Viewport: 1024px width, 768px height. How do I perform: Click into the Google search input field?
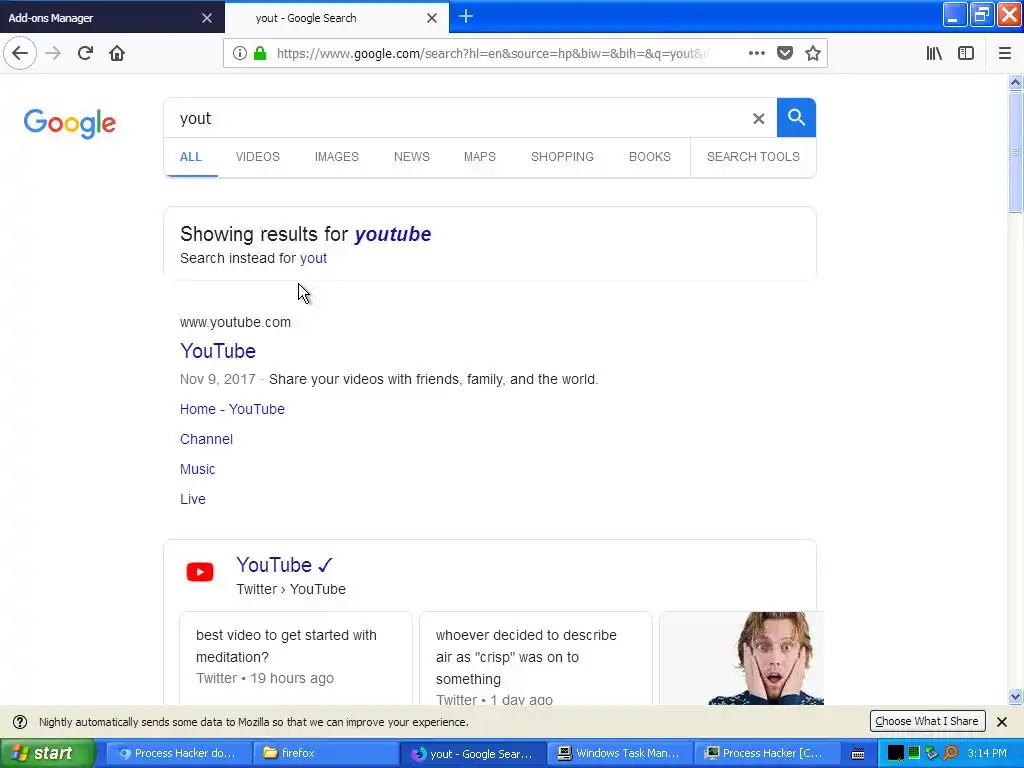pyautogui.click(x=457, y=118)
